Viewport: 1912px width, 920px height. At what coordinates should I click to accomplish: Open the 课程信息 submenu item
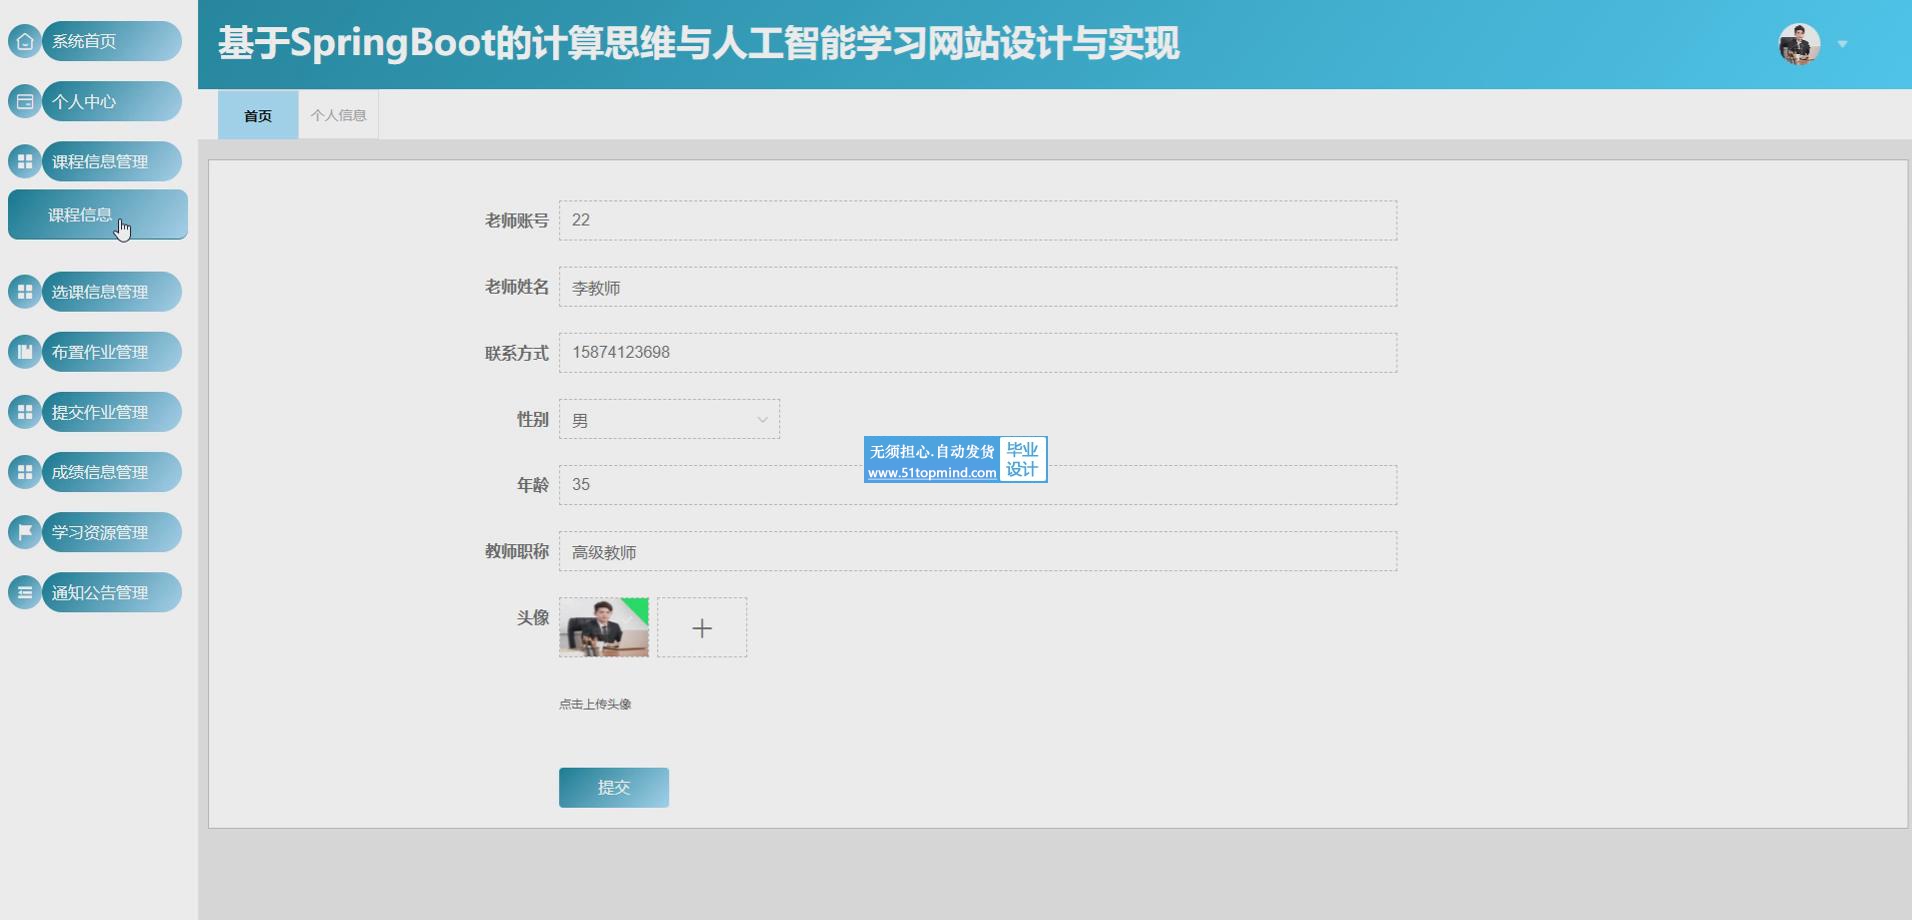97,215
